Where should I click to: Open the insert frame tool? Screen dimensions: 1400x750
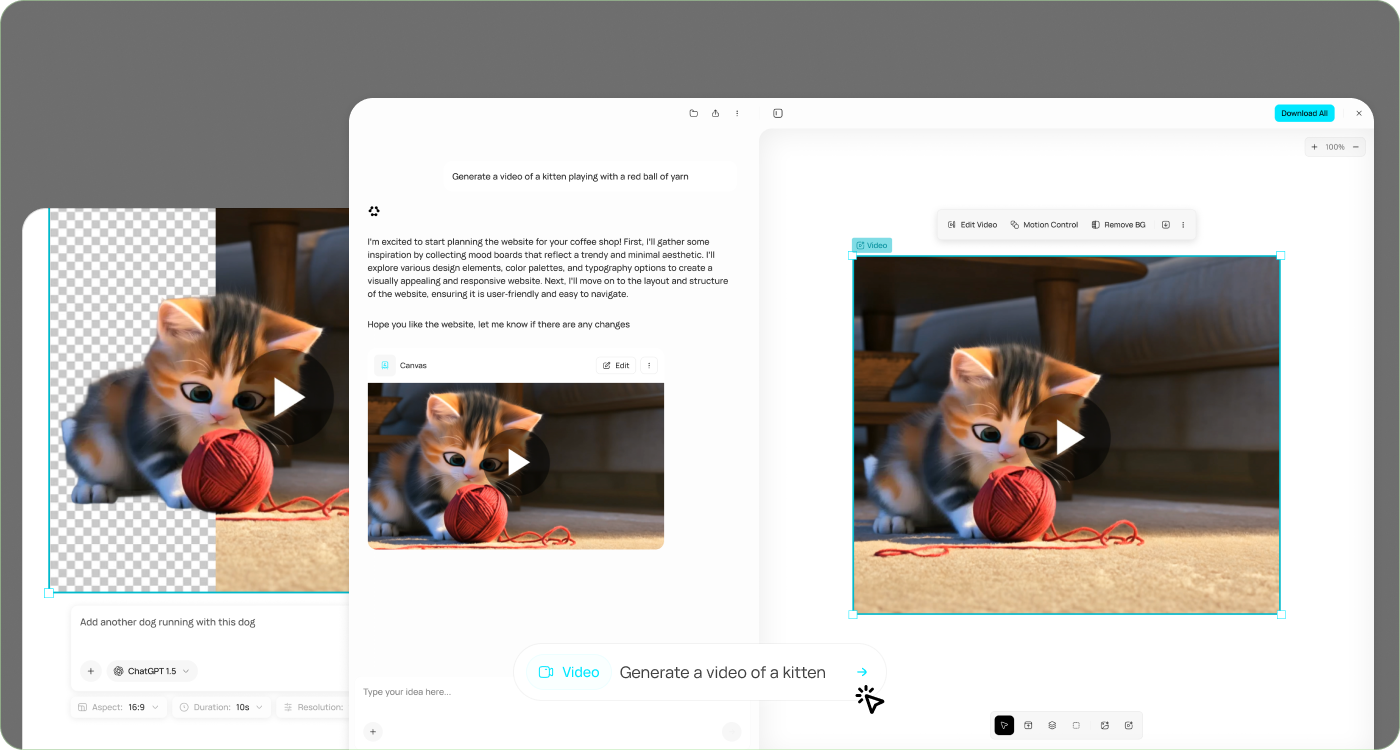click(1028, 725)
